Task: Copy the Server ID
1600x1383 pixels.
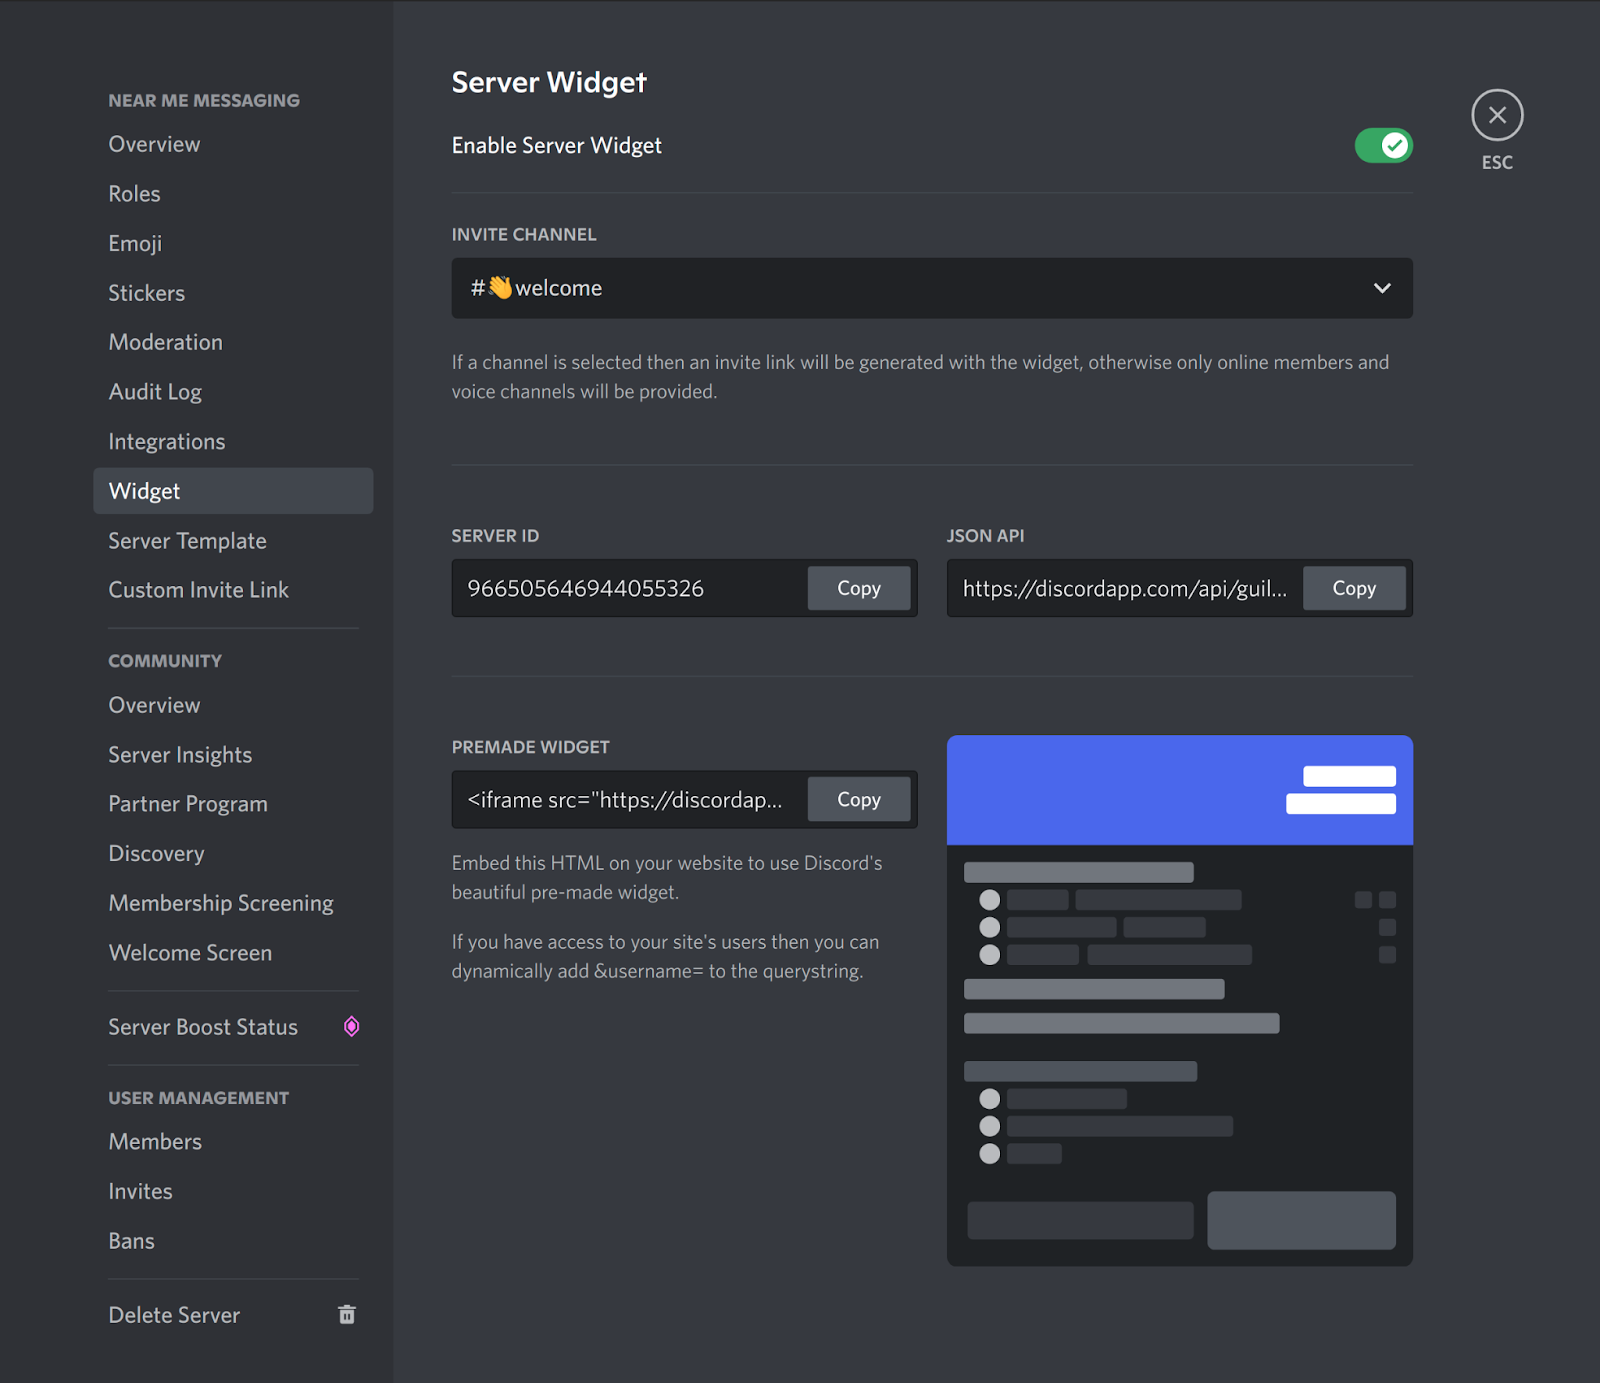Action: click(858, 588)
